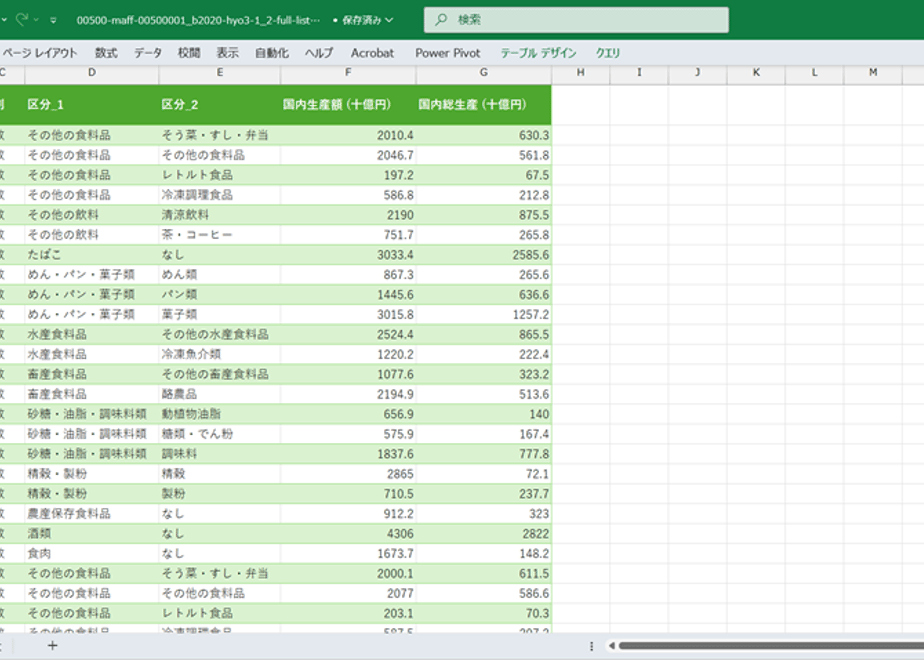Select the cell with value 70.3
The image size is (924, 660).
pos(484,613)
